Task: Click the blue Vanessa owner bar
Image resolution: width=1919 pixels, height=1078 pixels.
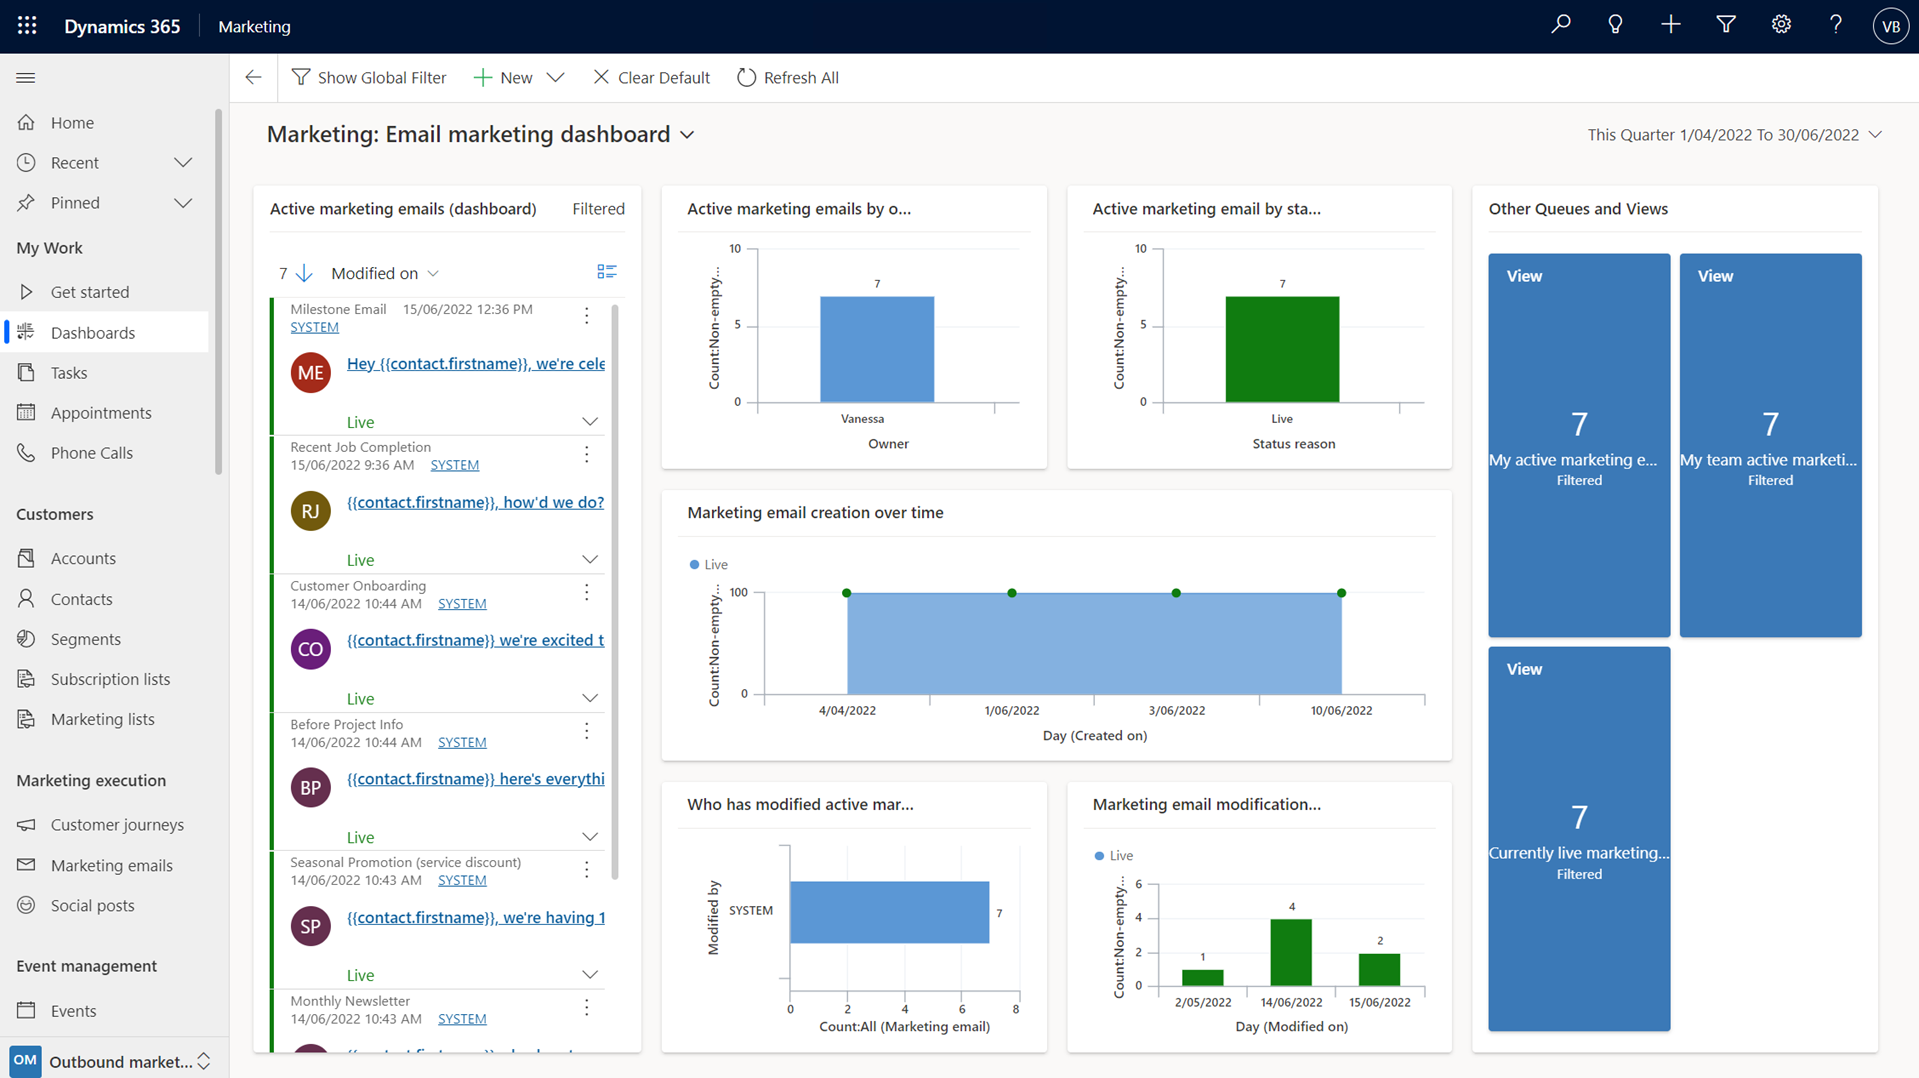Action: (x=877, y=349)
